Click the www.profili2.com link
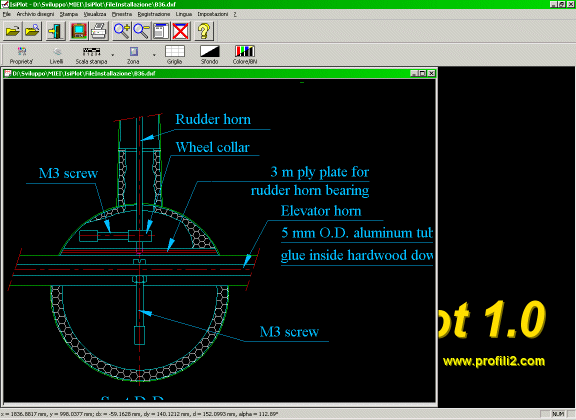This screenshot has height=420, width=576. [x=494, y=361]
